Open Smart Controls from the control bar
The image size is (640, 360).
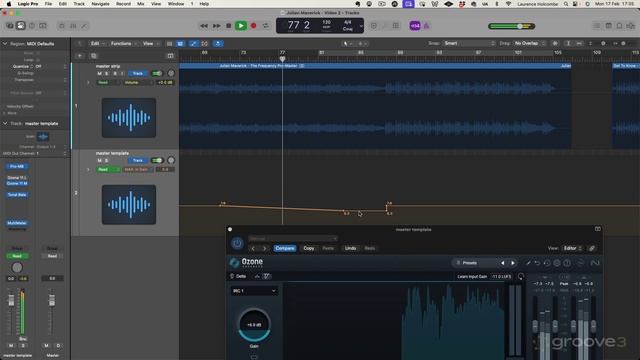[62, 26]
